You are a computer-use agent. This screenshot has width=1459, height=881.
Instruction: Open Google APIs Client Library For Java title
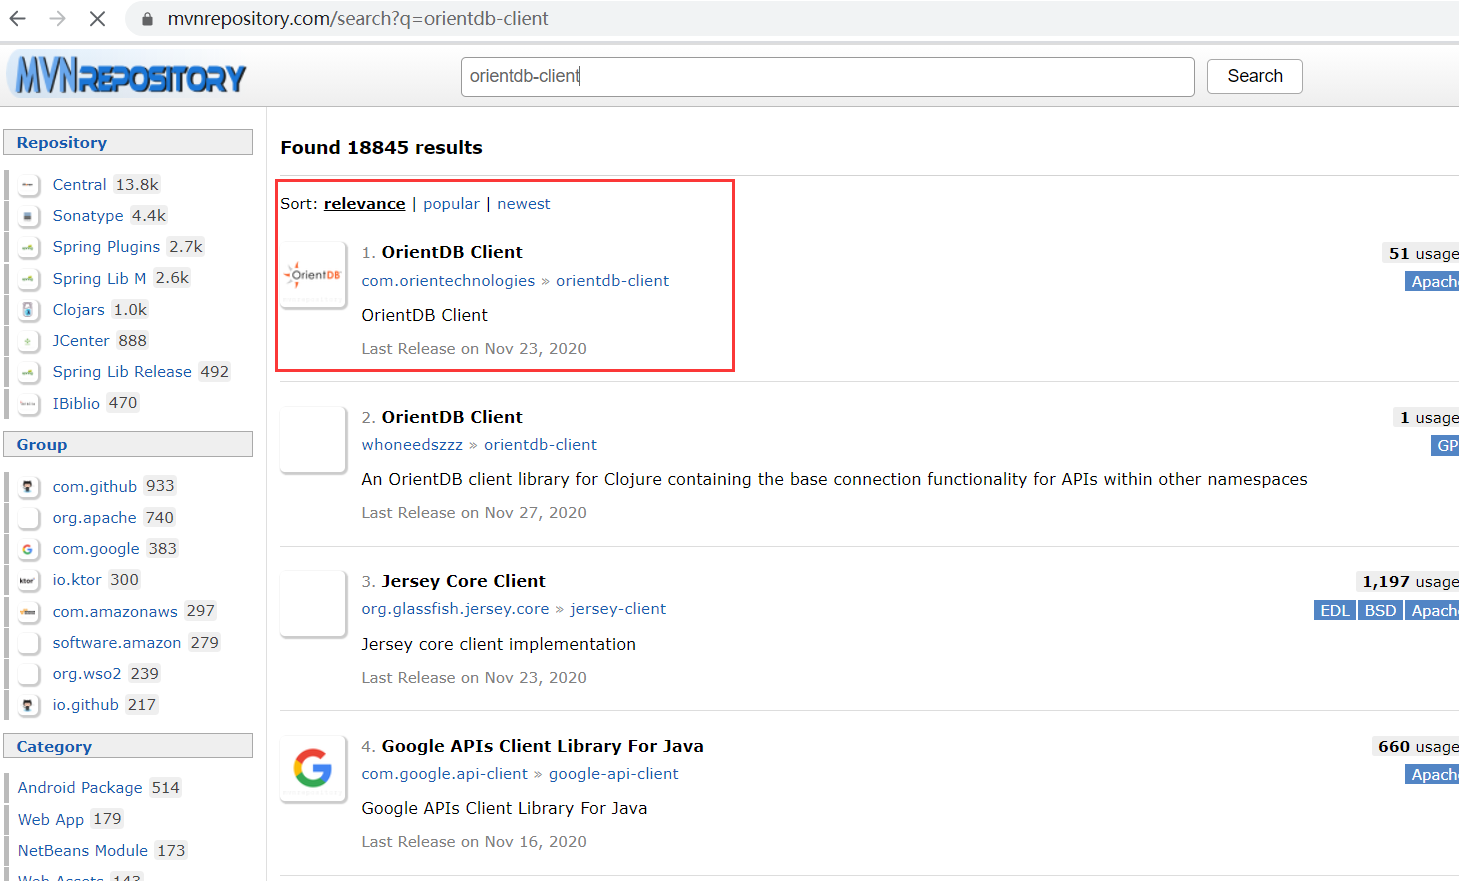(x=542, y=746)
